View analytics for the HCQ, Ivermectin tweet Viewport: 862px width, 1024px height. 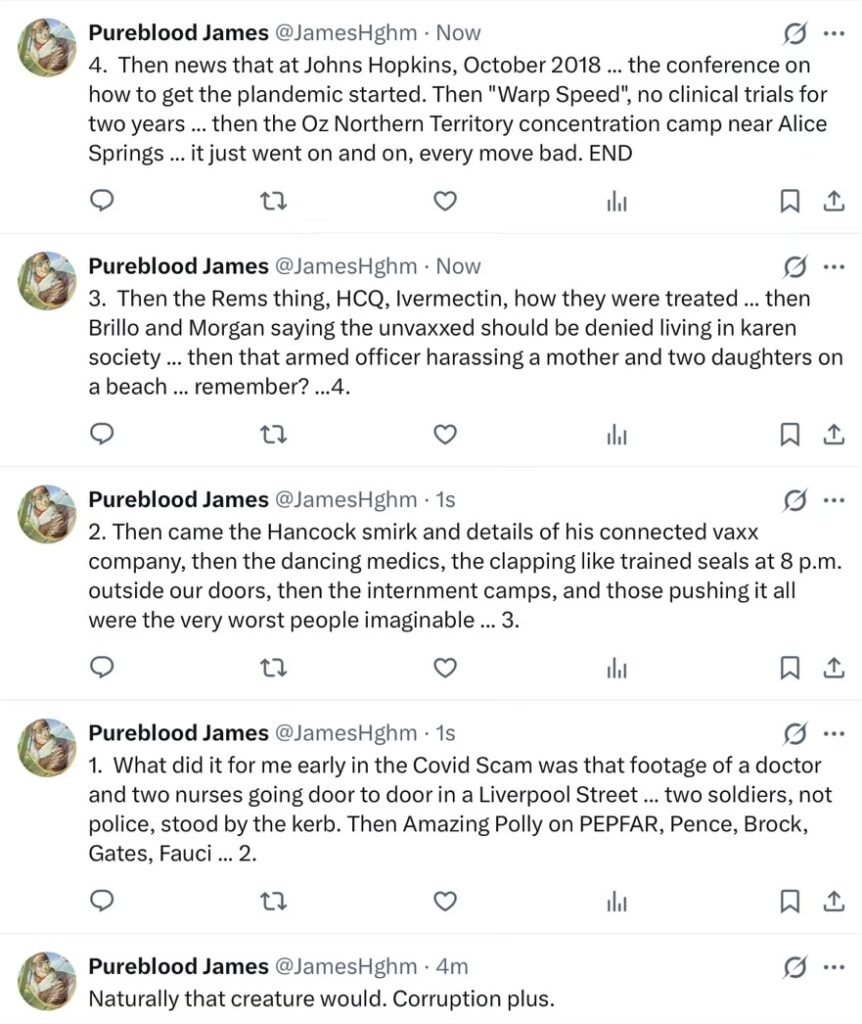pos(617,434)
